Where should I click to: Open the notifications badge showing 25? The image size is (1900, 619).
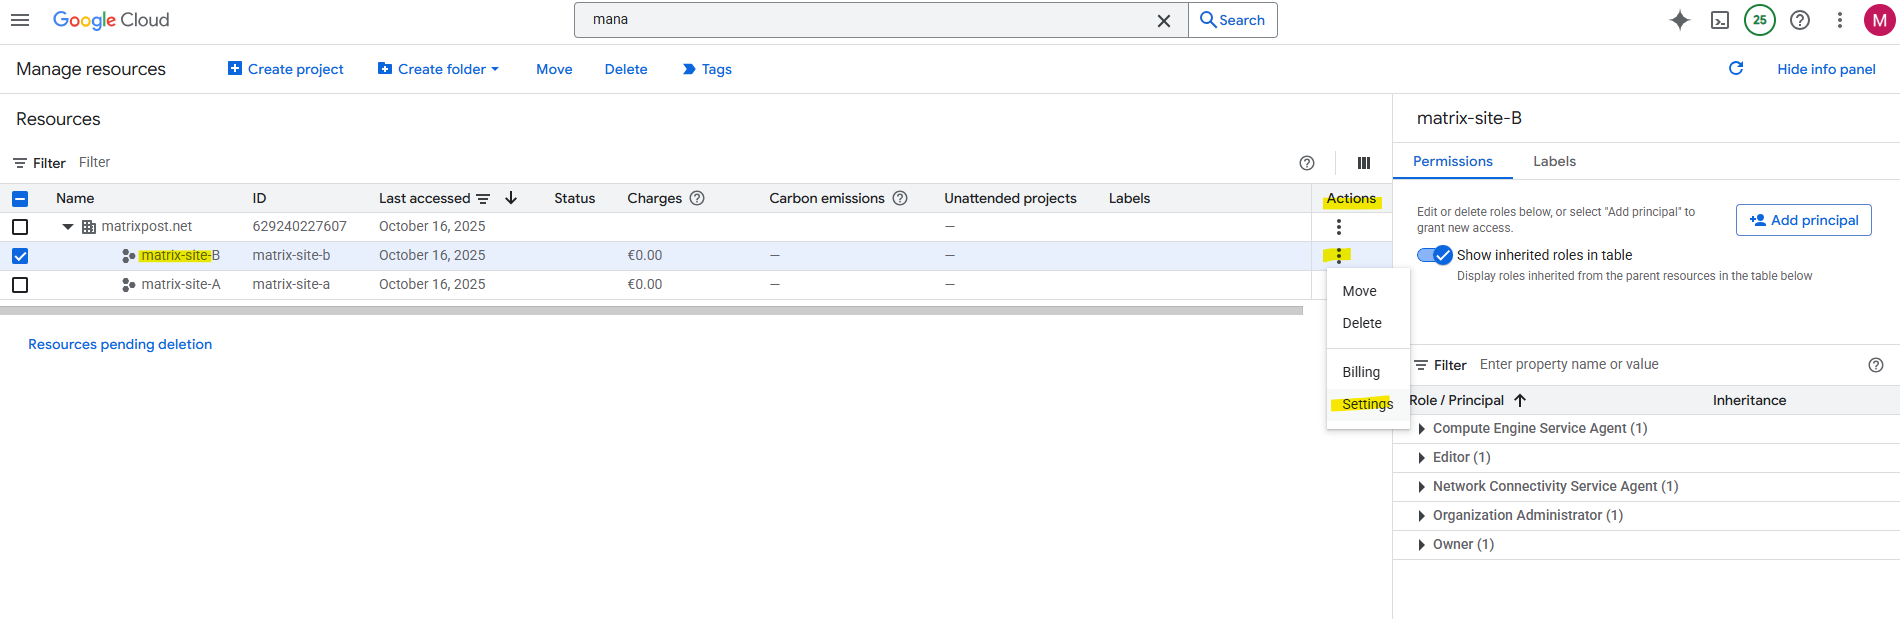(x=1760, y=20)
